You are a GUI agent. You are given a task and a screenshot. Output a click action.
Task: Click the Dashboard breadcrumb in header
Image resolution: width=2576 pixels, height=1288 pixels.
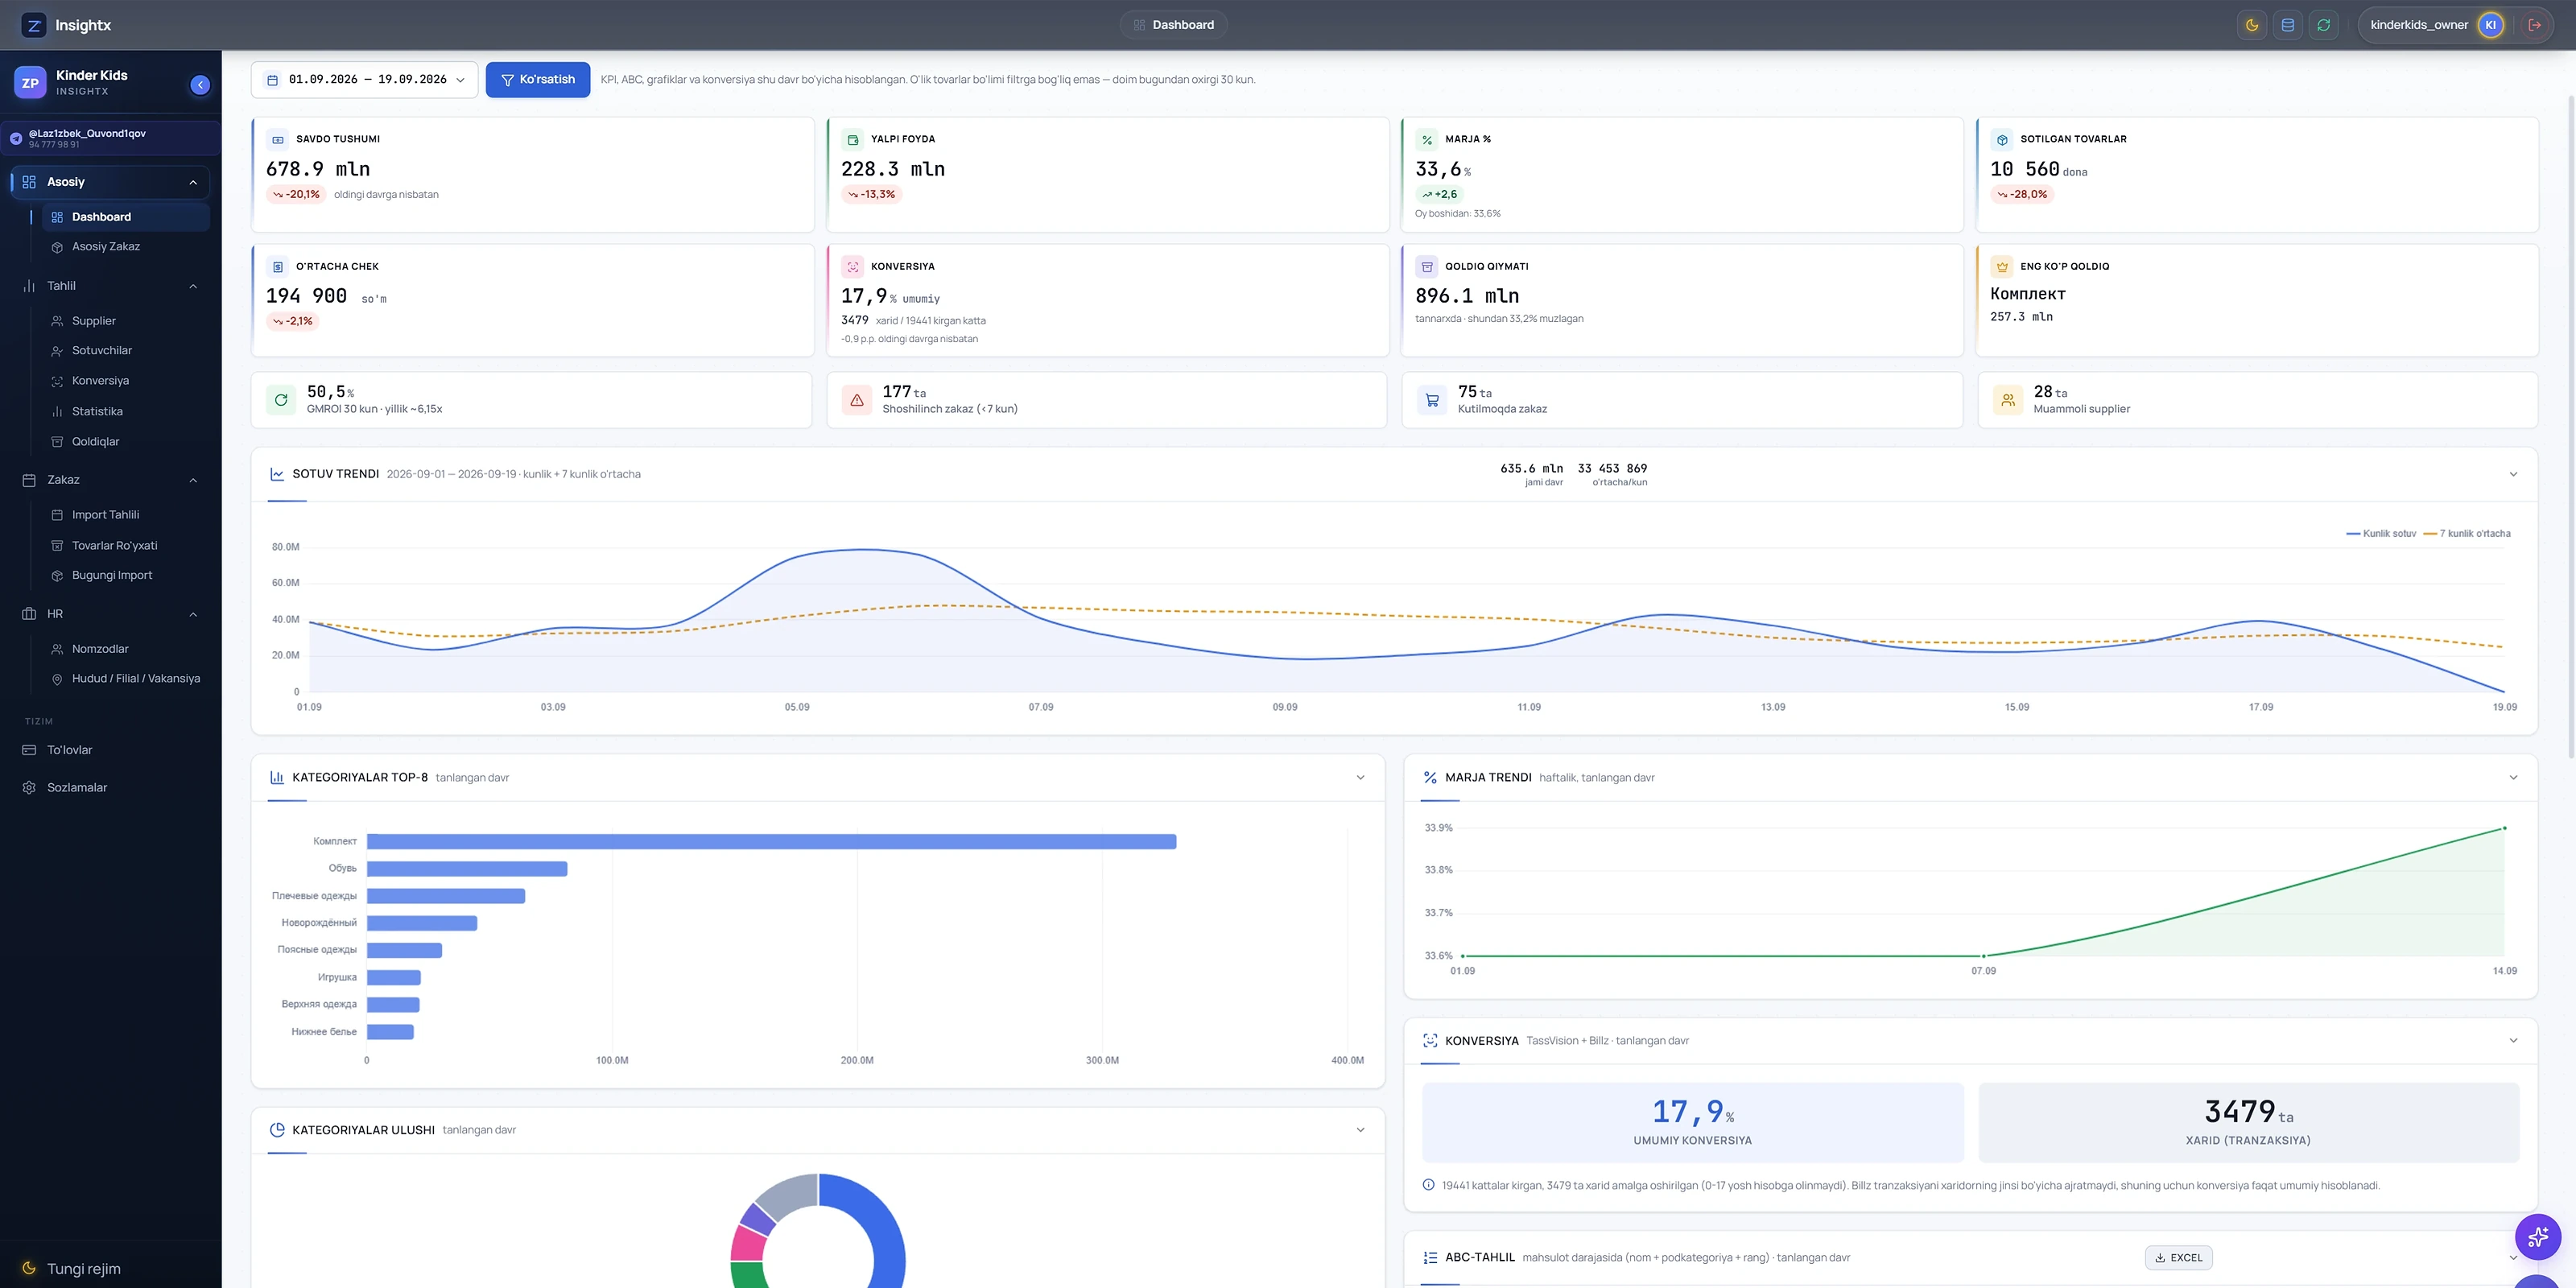pyautogui.click(x=1173, y=25)
